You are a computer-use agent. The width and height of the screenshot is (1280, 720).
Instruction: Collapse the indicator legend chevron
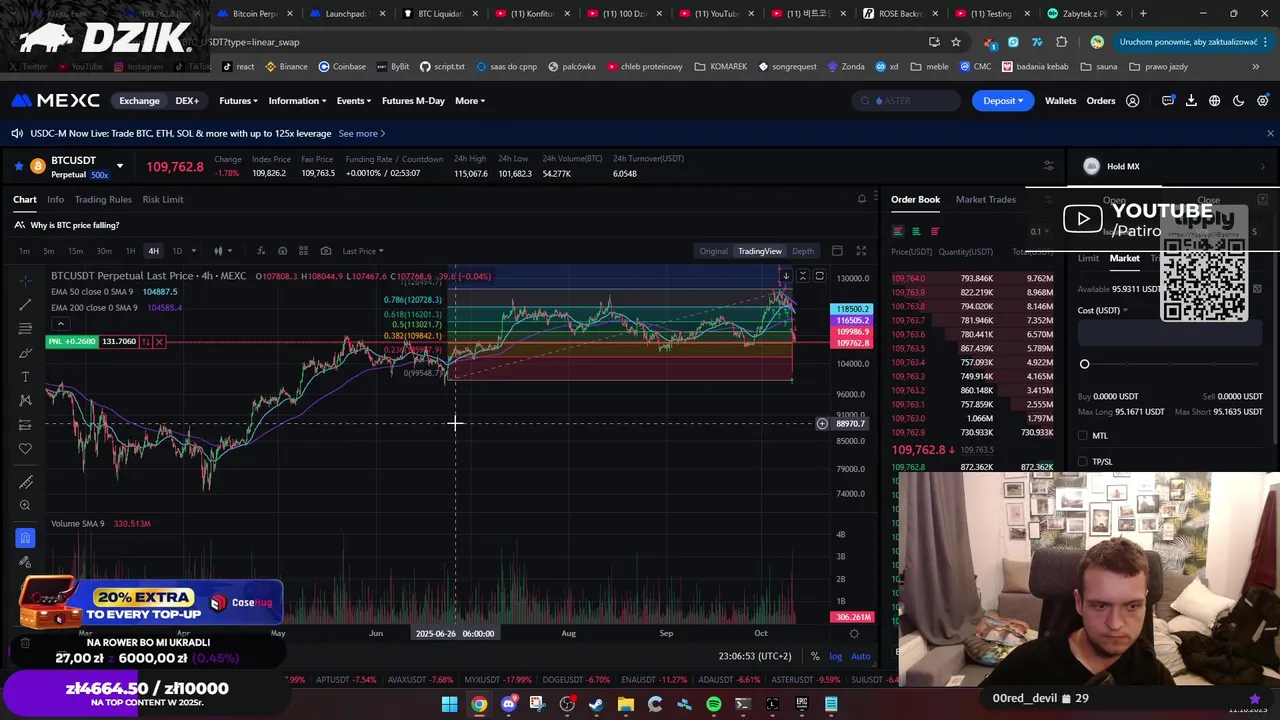61,323
